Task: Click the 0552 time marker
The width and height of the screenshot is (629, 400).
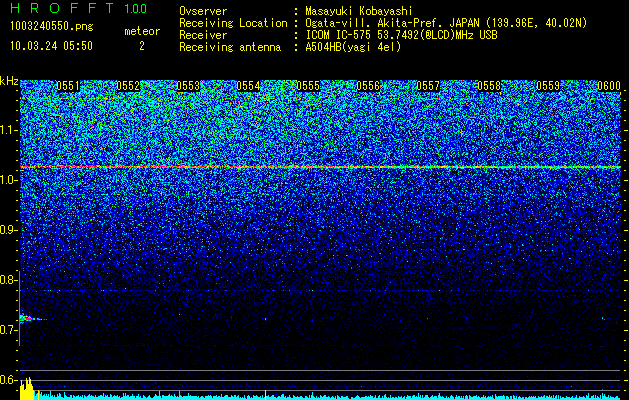Action: 128,86
